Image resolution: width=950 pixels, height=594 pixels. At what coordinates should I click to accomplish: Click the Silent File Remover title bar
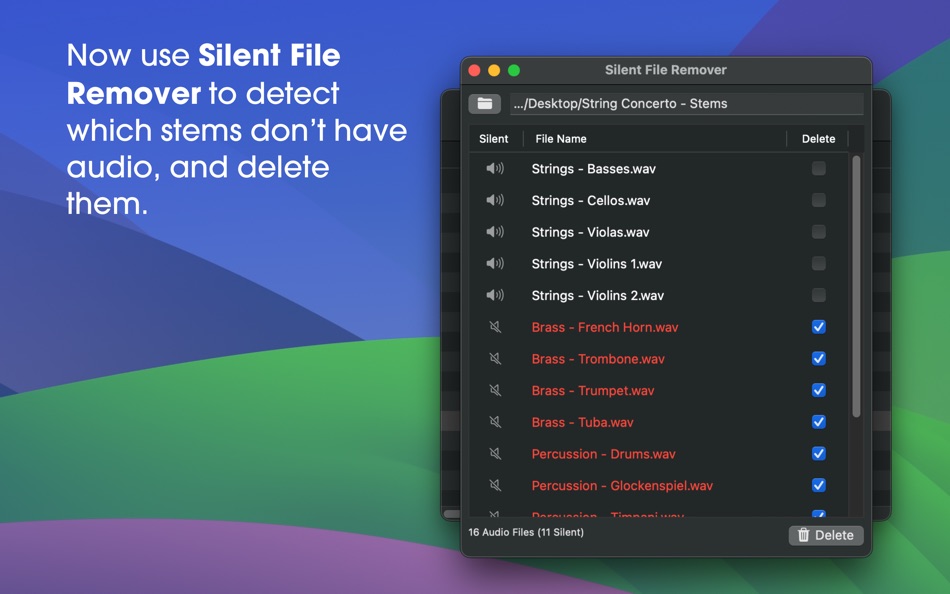tap(666, 70)
